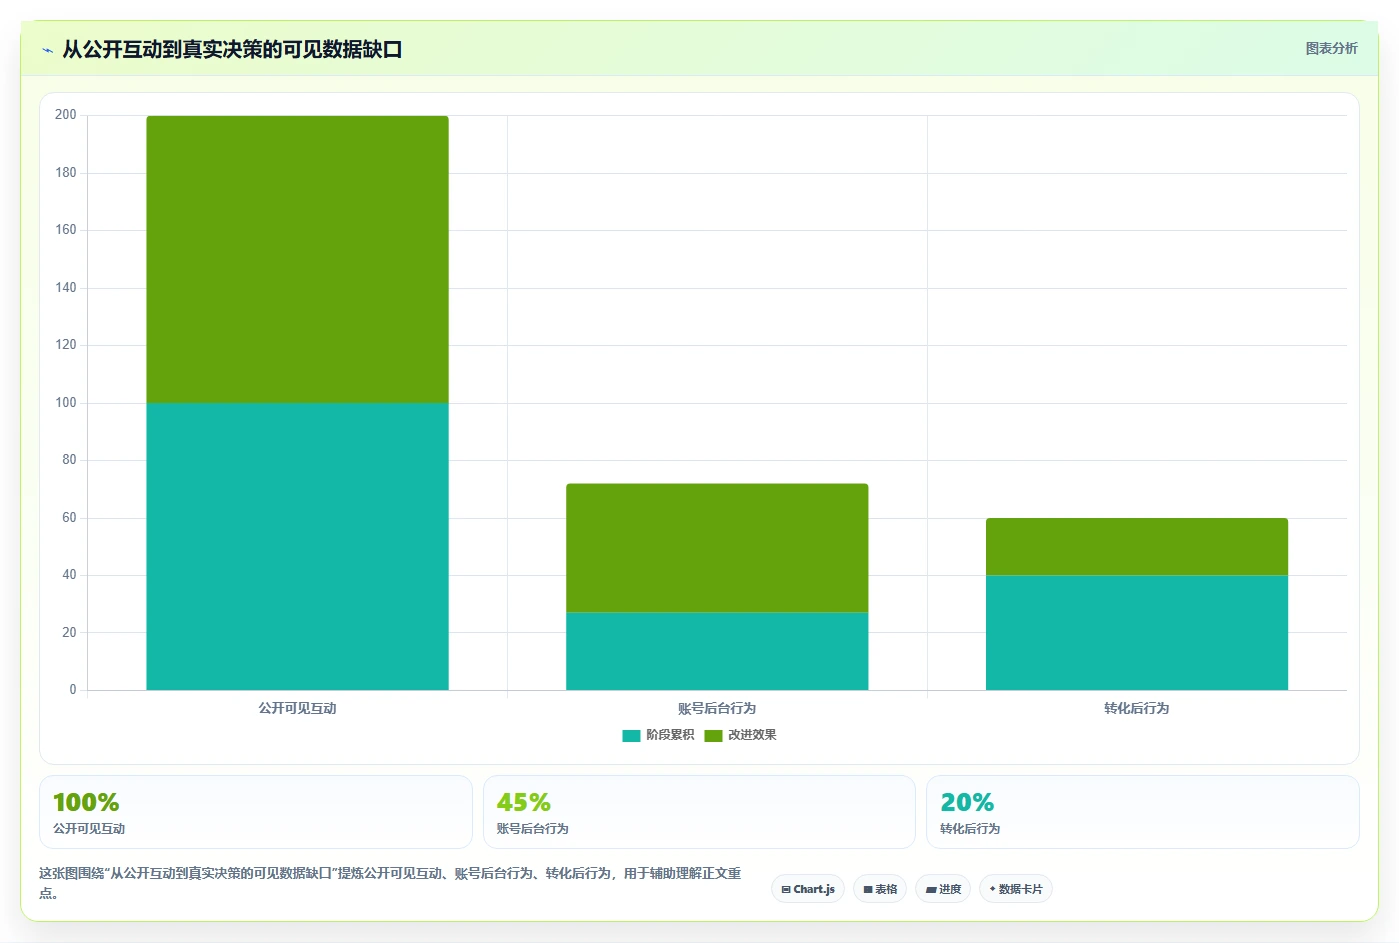This screenshot has height=943, width=1399.
Task: Click the 表格 chip
Action: tap(880, 889)
